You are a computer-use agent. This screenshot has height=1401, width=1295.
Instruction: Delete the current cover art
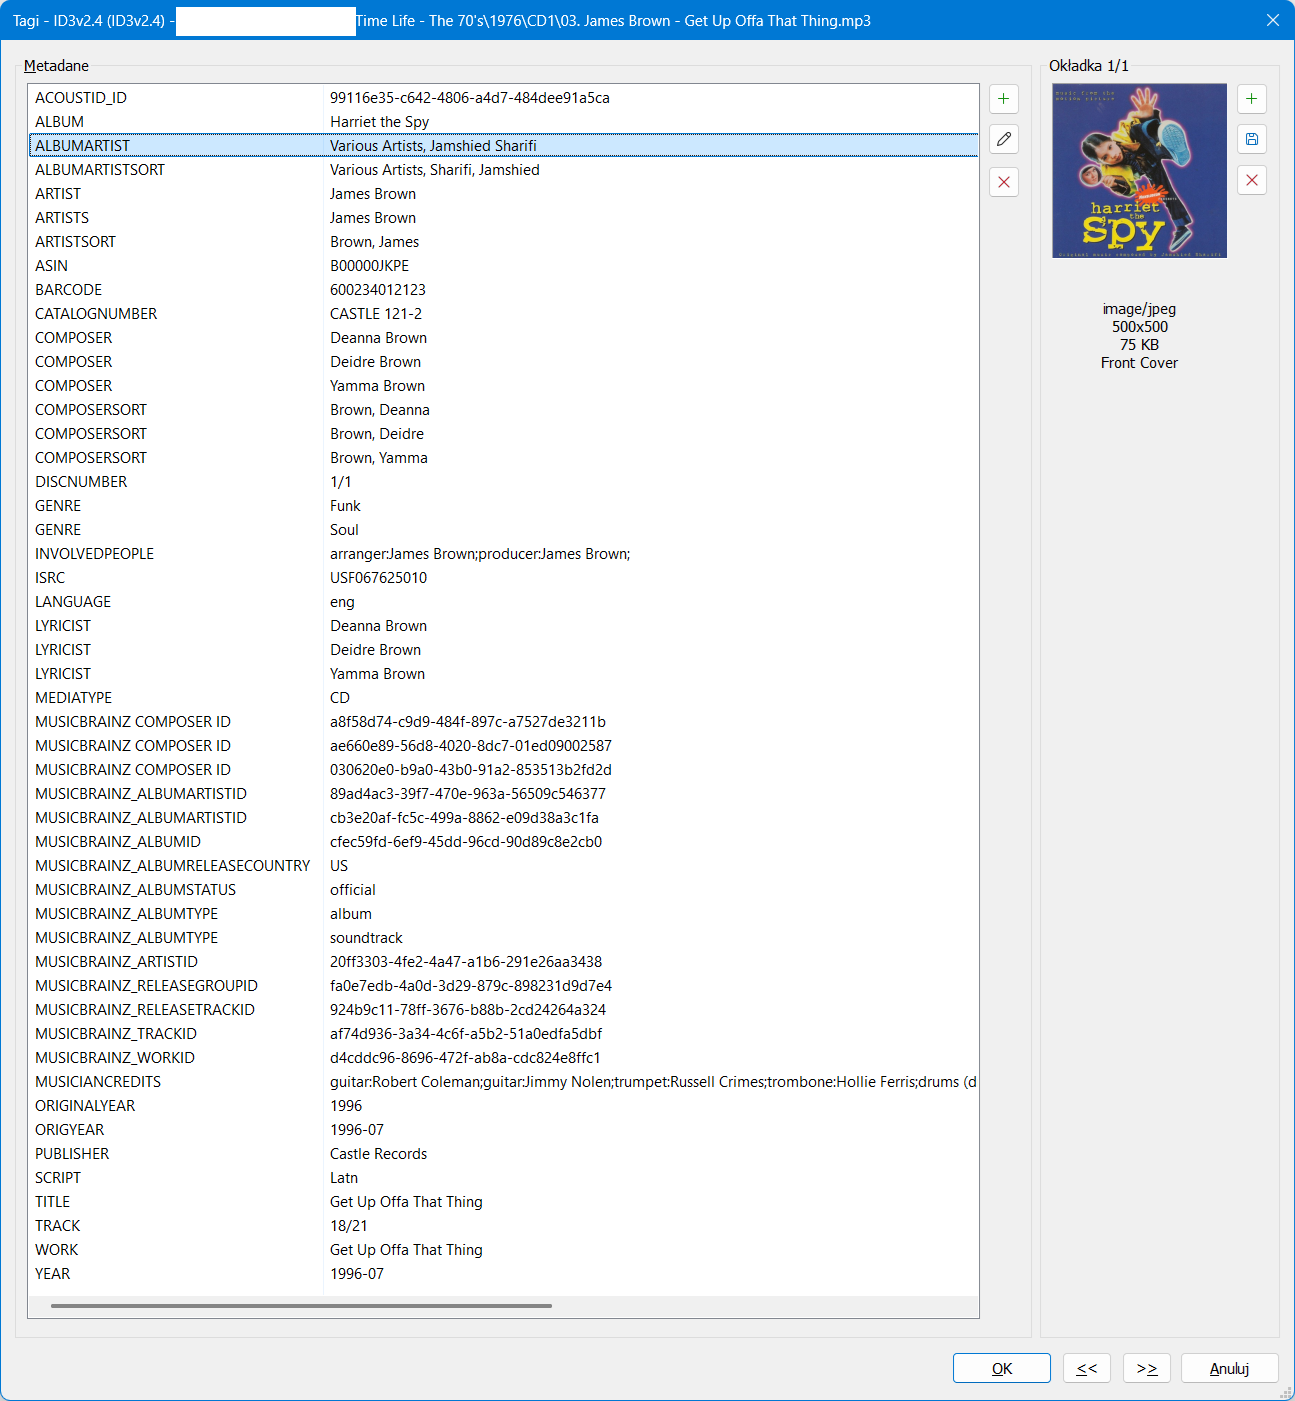(1251, 181)
